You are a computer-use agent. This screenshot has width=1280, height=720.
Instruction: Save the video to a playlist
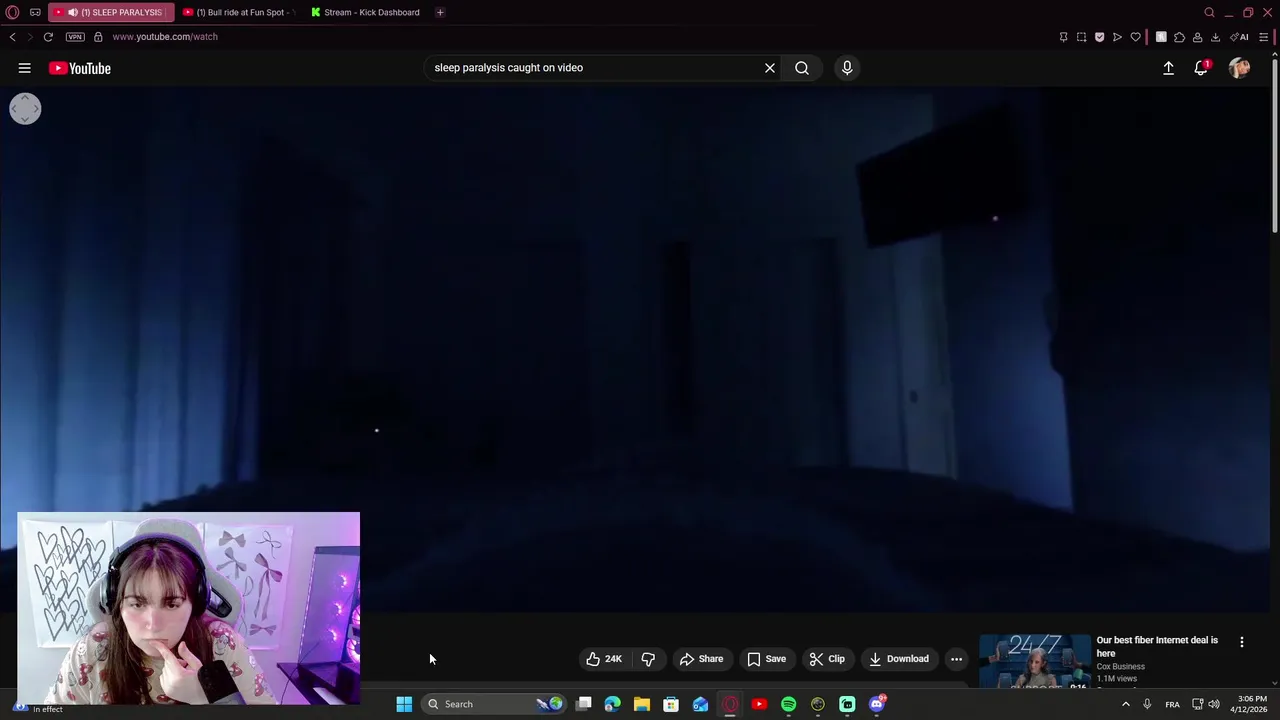766,659
